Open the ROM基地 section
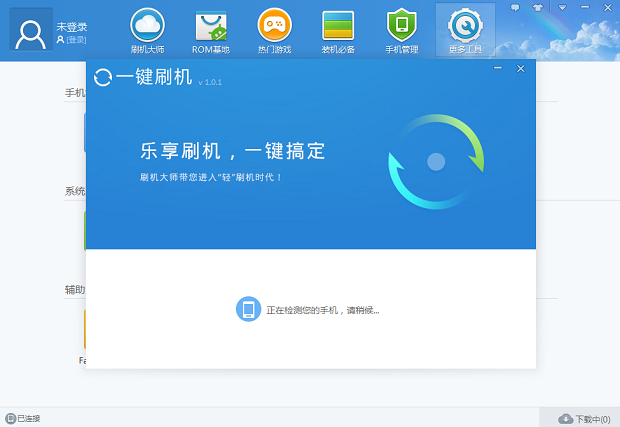The height and width of the screenshot is (427, 620). [x=211, y=30]
